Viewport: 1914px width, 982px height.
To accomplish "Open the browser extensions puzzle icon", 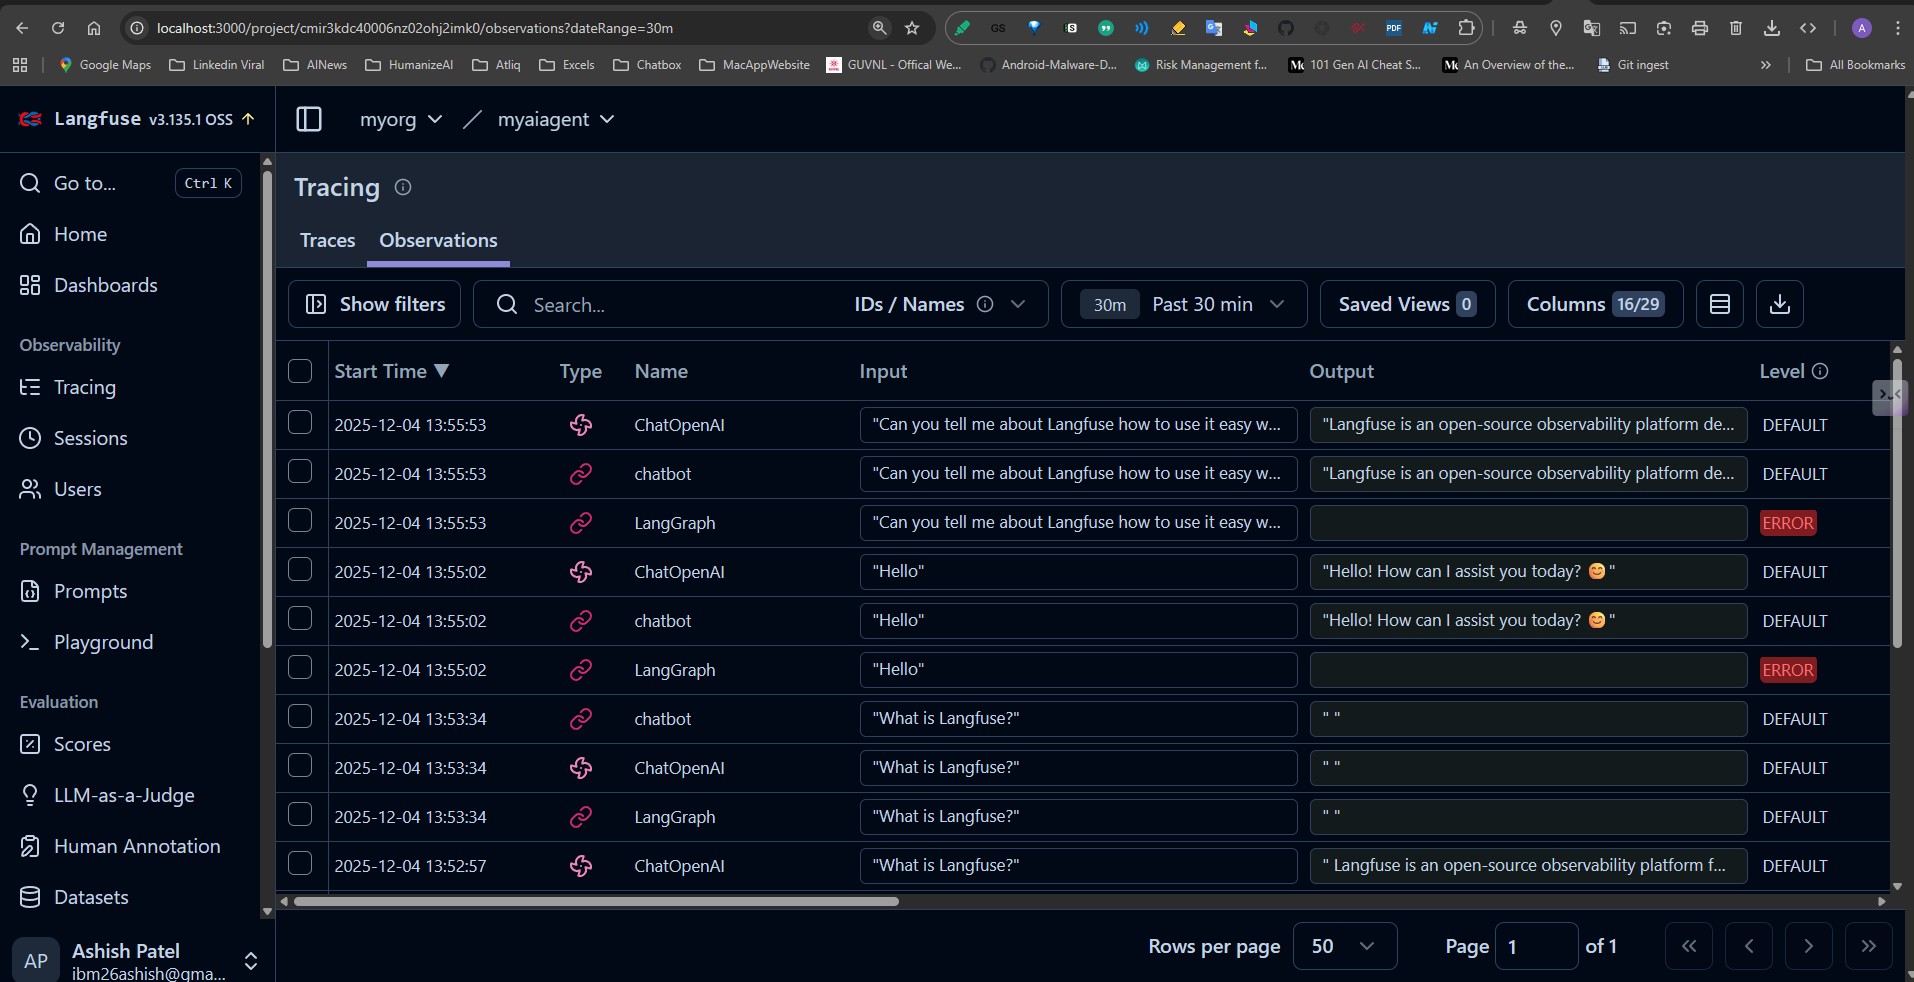I will pos(1466,28).
